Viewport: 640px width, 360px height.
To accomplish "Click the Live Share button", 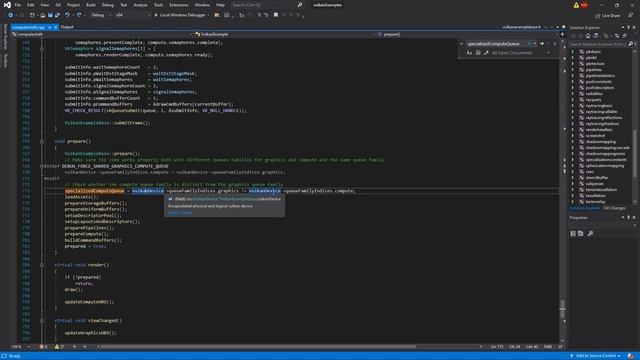I will [607, 16].
